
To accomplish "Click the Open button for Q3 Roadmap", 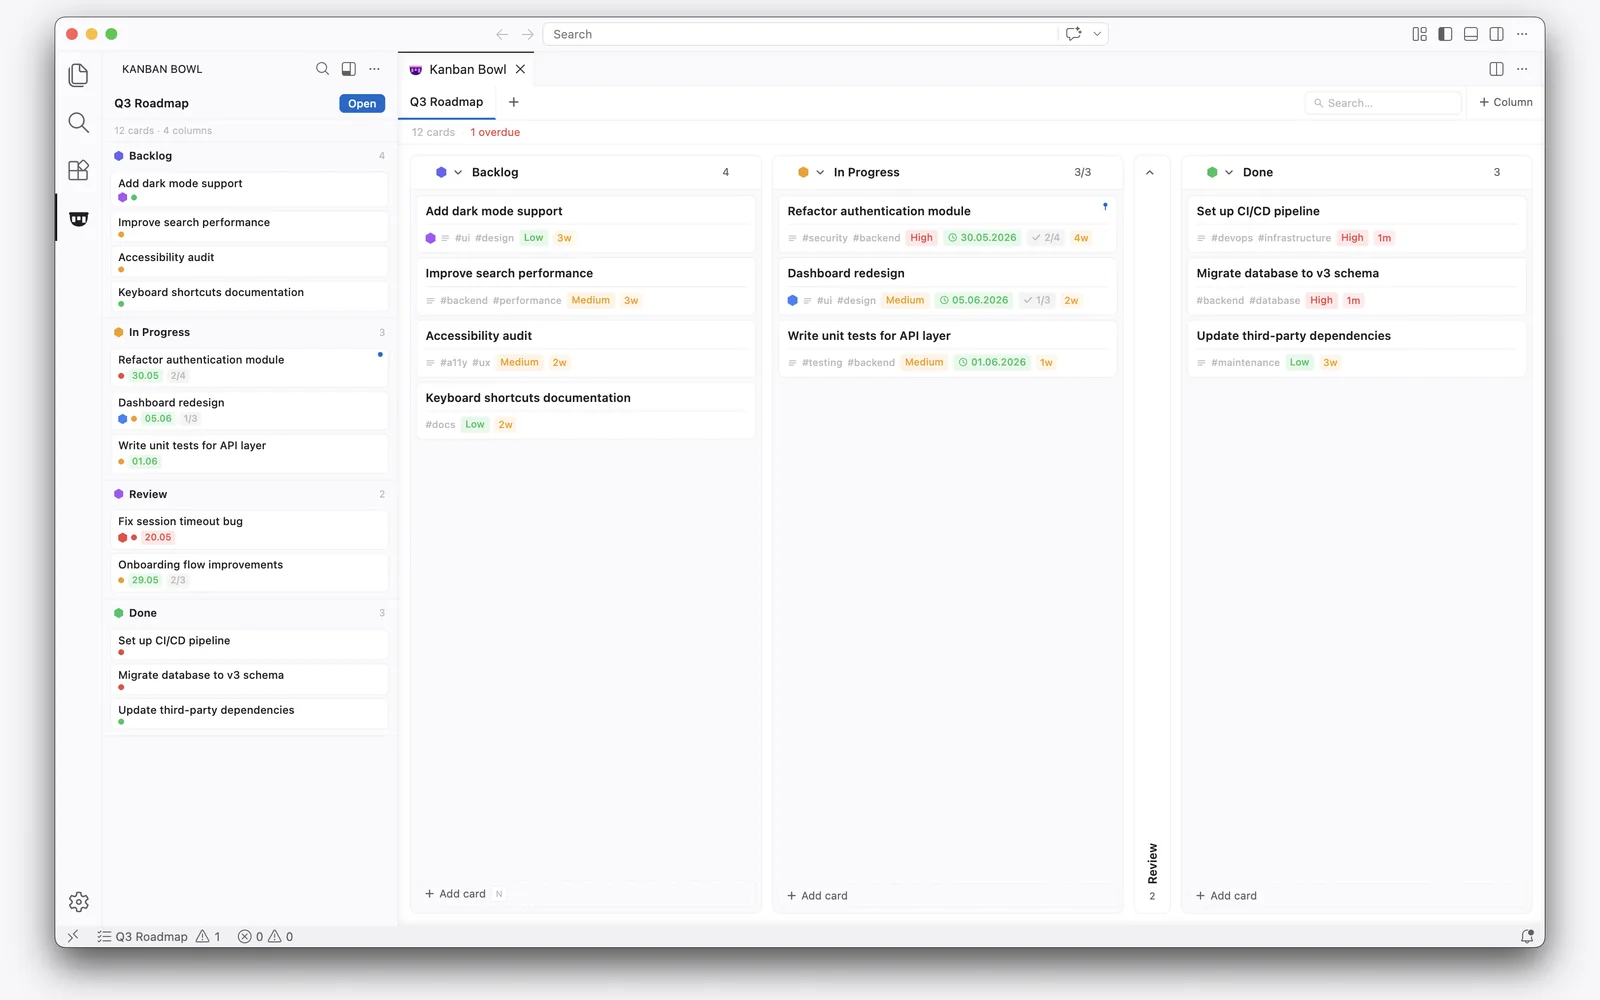I will (x=362, y=104).
